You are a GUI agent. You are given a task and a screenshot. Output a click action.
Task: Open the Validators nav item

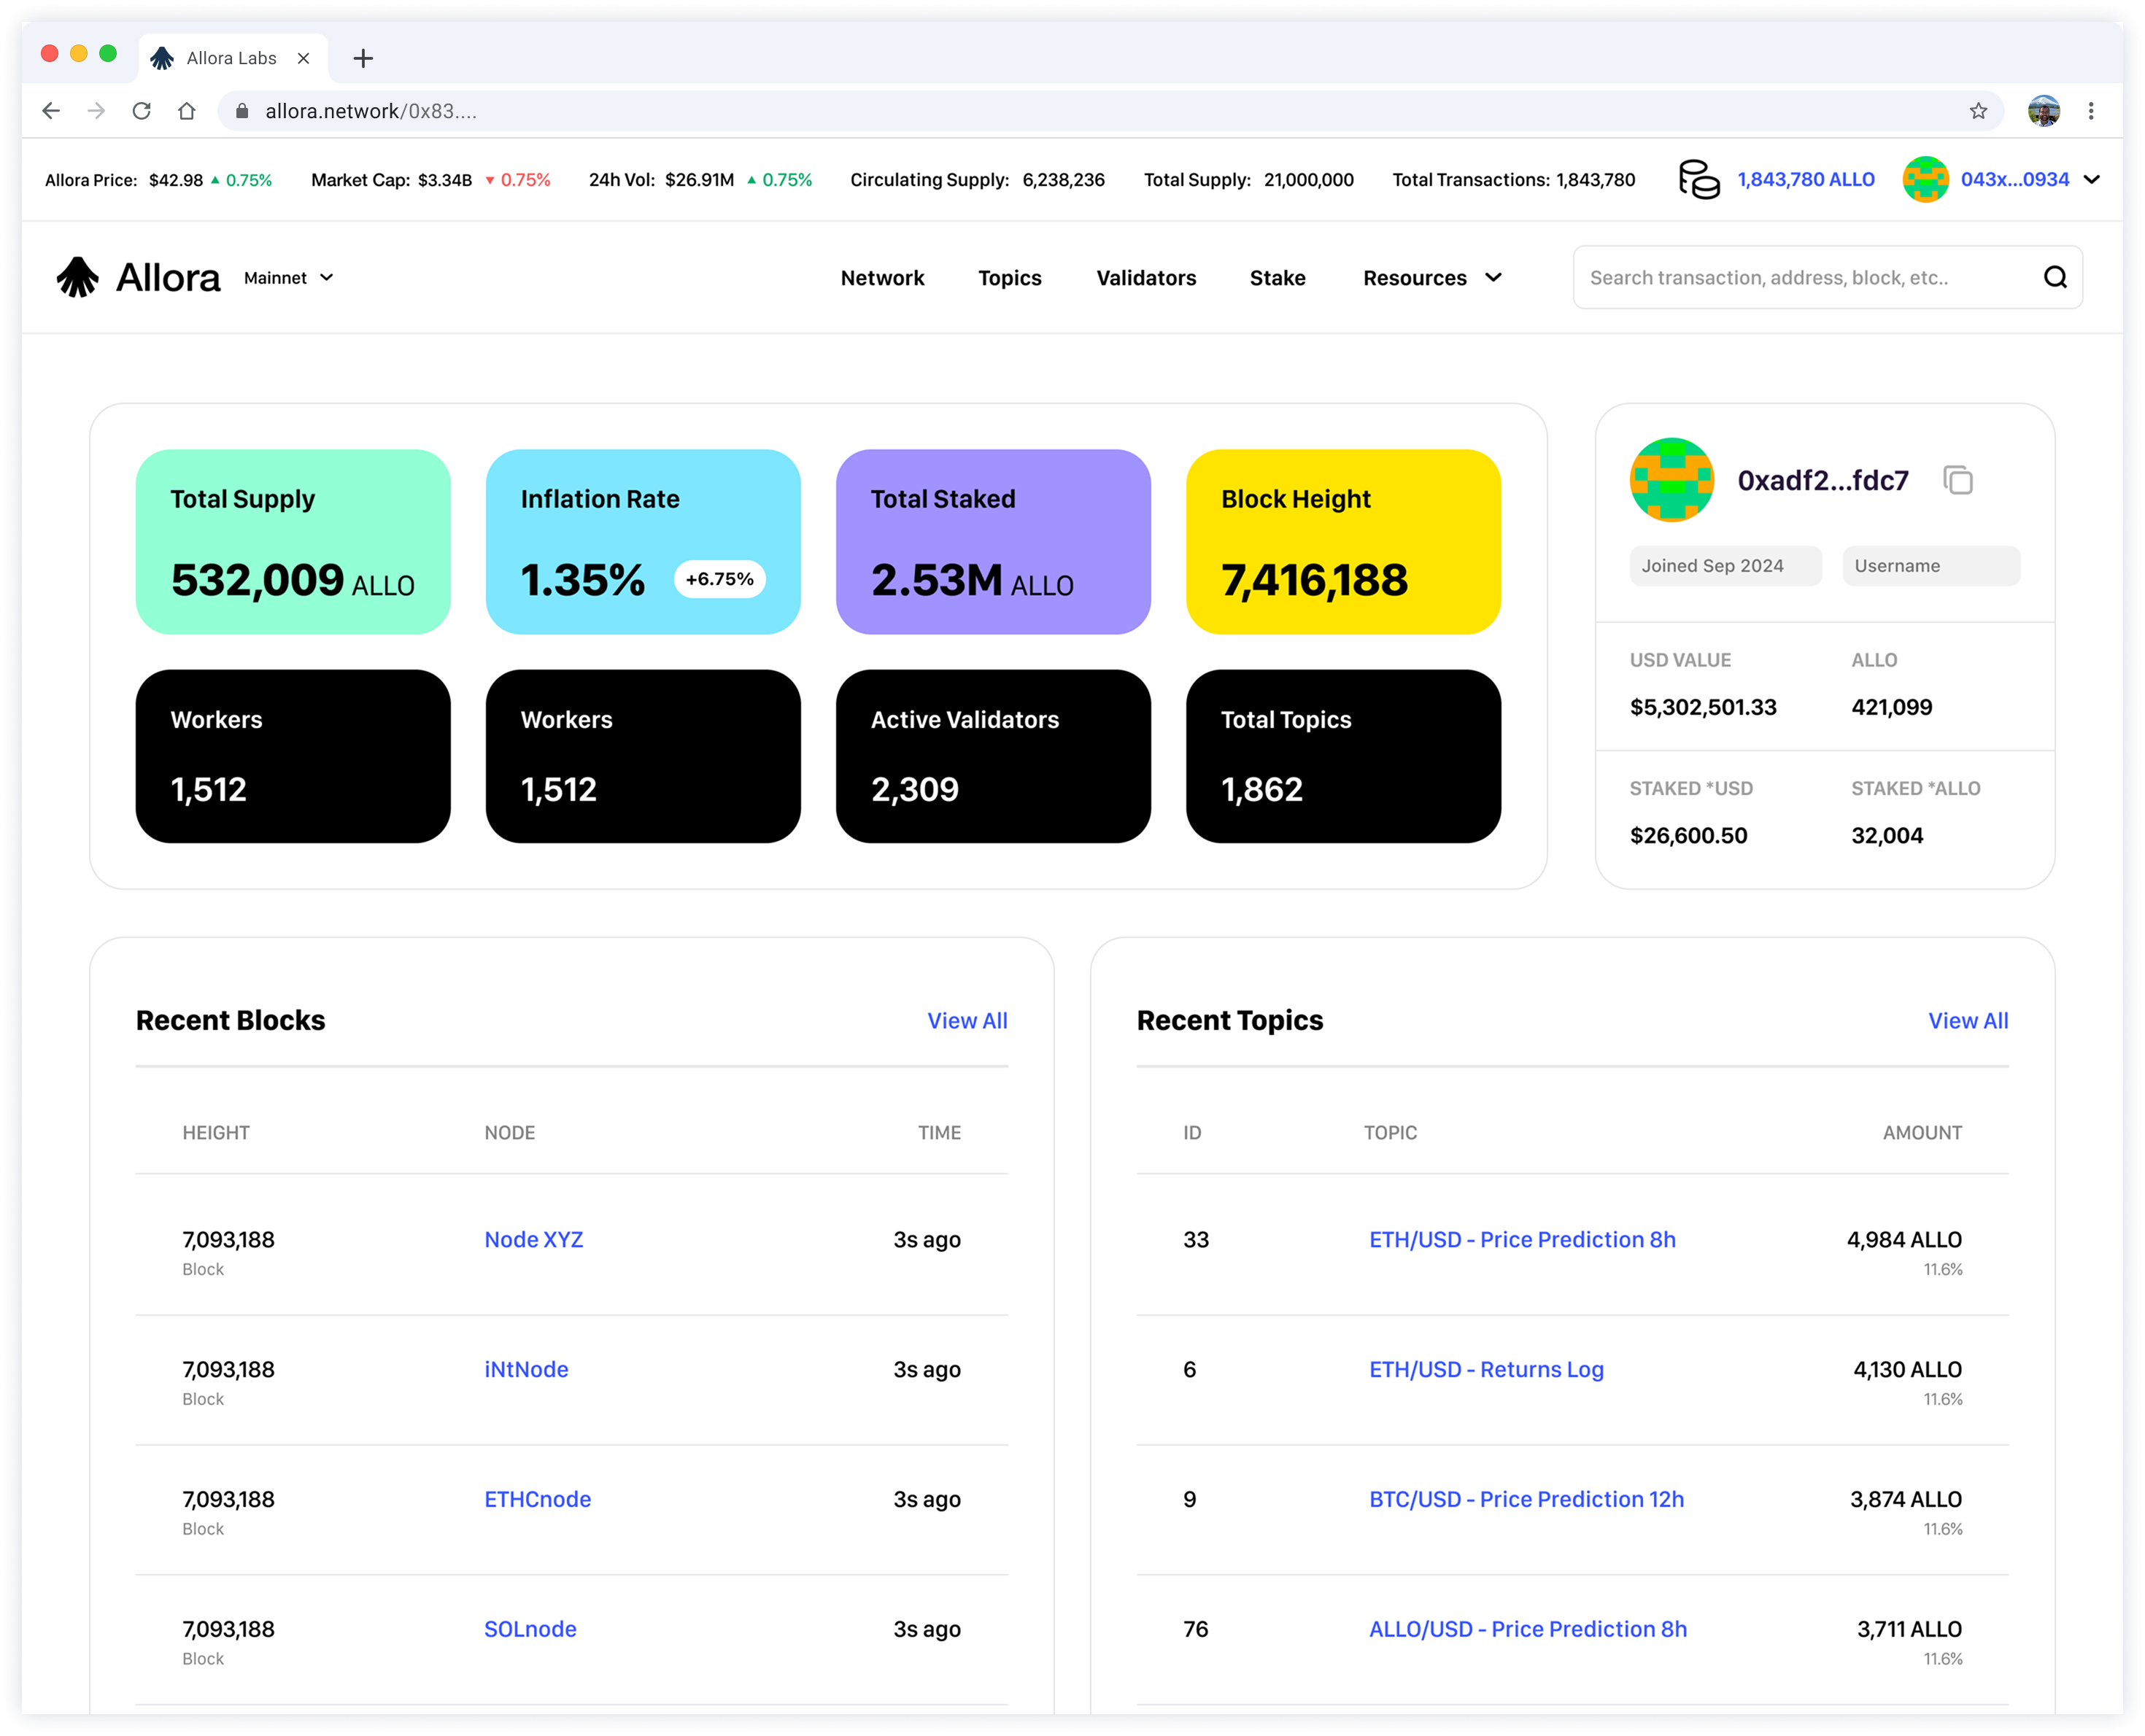[1146, 278]
